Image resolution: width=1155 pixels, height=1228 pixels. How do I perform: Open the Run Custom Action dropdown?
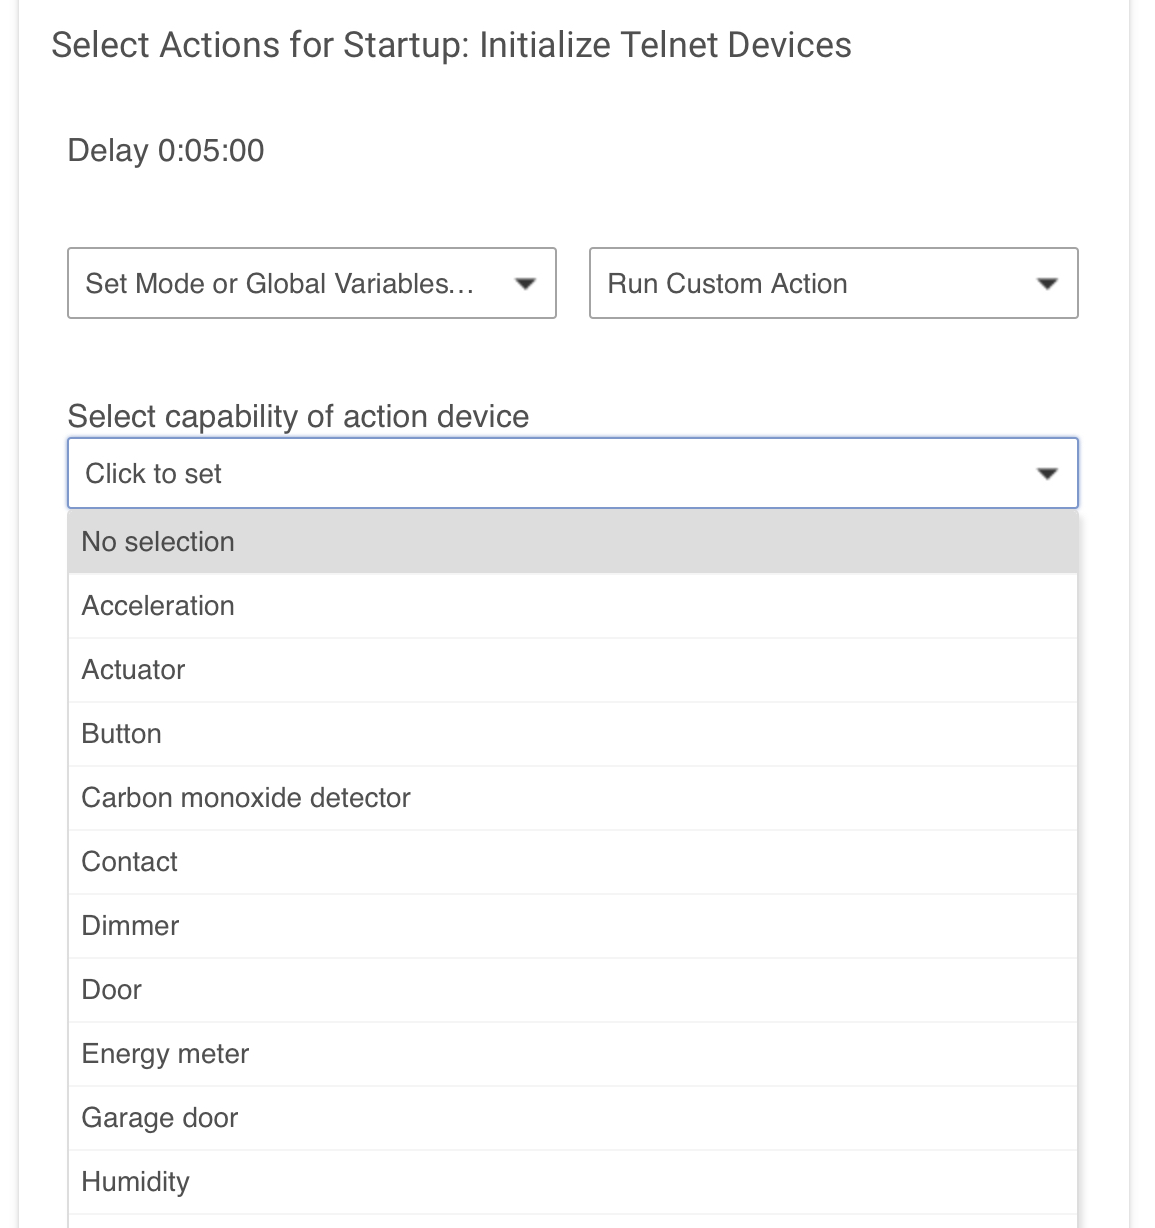[834, 283]
